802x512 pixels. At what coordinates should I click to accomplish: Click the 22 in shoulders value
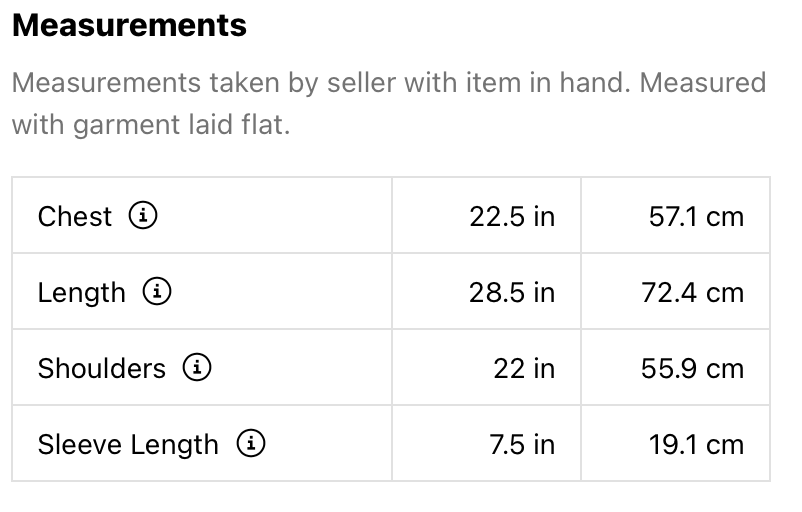pos(524,368)
